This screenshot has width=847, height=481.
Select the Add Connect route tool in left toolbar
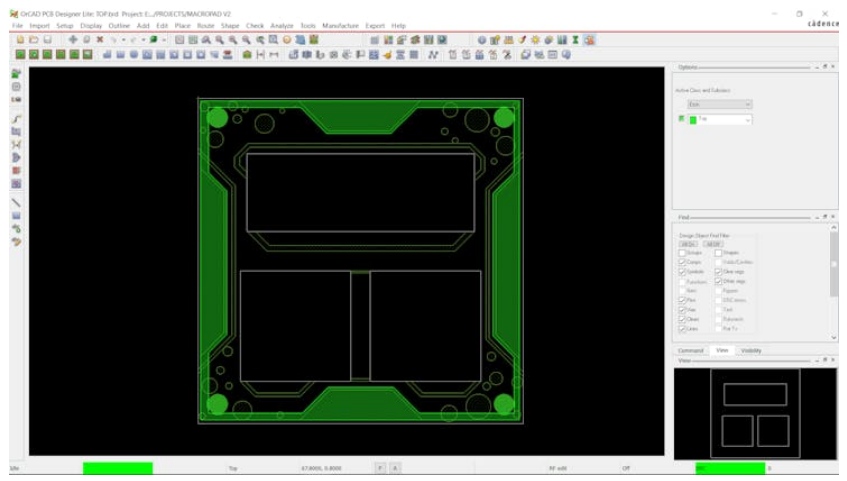tap(16, 117)
